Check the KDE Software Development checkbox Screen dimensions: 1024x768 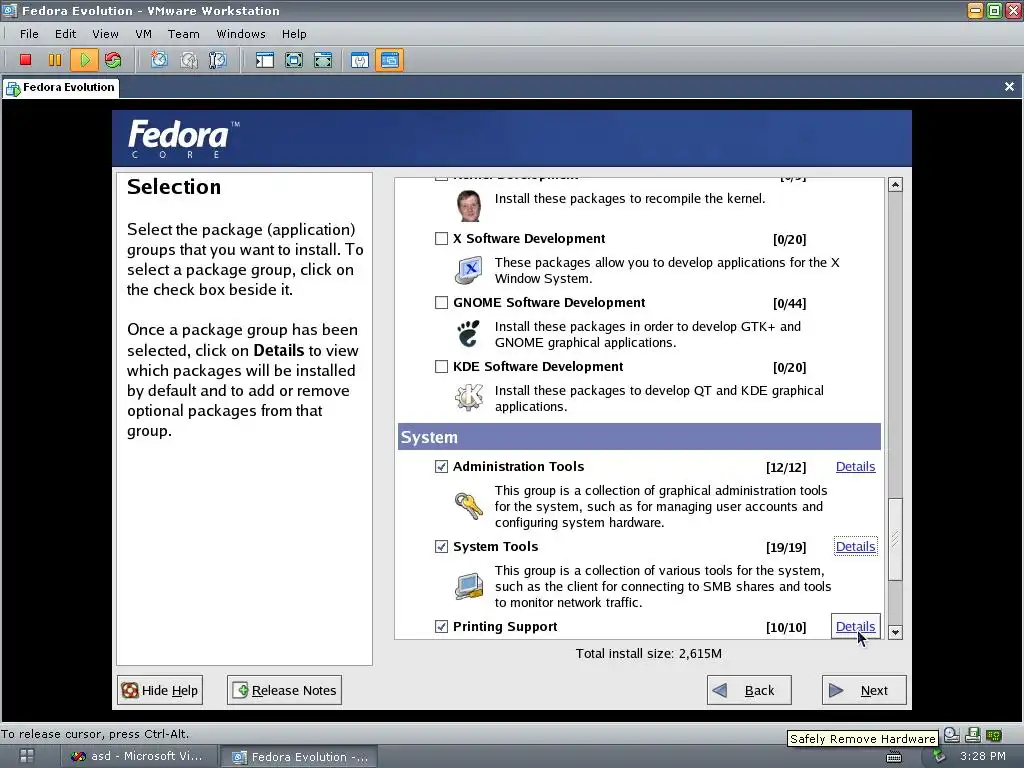click(x=441, y=366)
